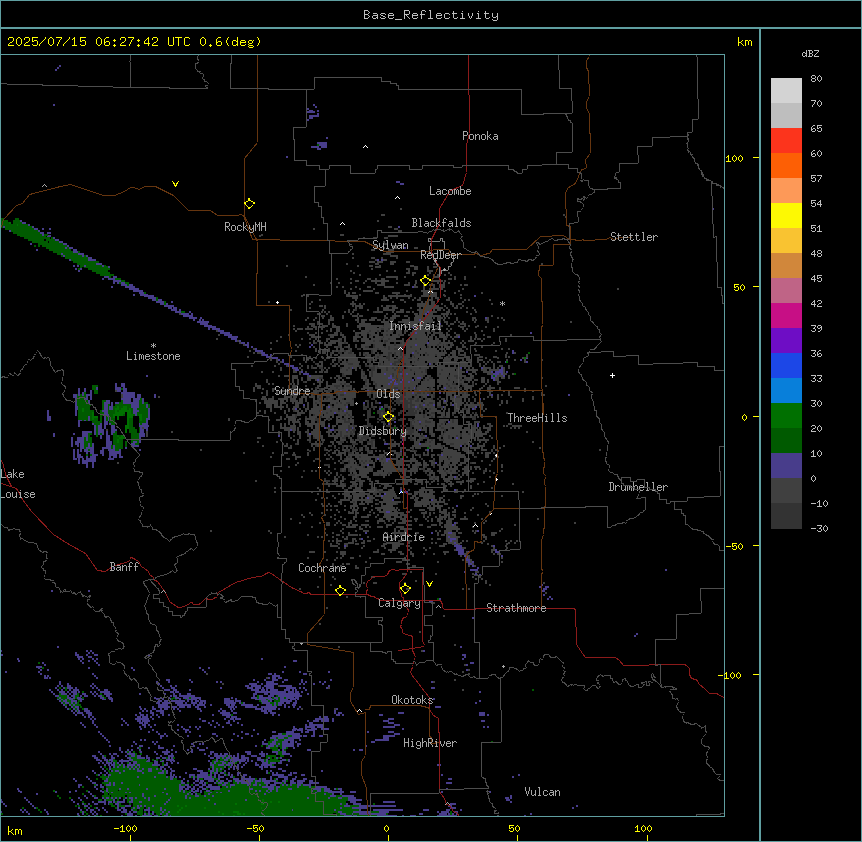Viewport: 862px width, 842px height.
Task: Click the Blackfalds city label
Action: point(441,223)
